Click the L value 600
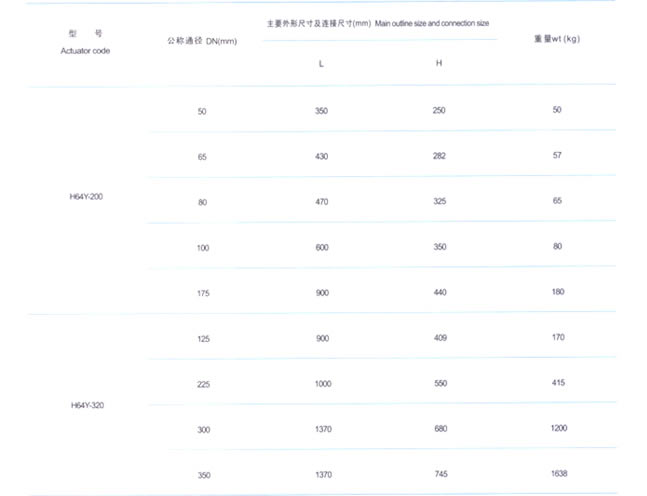Screen dimensions: 647x496 coord(321,247)
